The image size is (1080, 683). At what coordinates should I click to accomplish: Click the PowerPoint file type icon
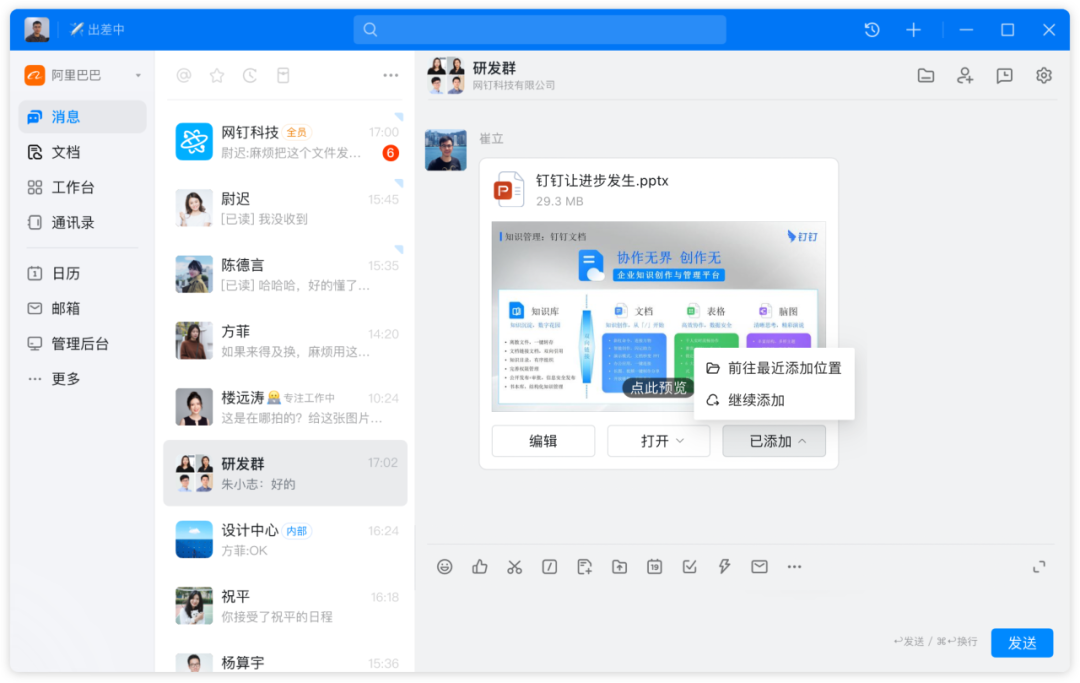pos(508,189)
